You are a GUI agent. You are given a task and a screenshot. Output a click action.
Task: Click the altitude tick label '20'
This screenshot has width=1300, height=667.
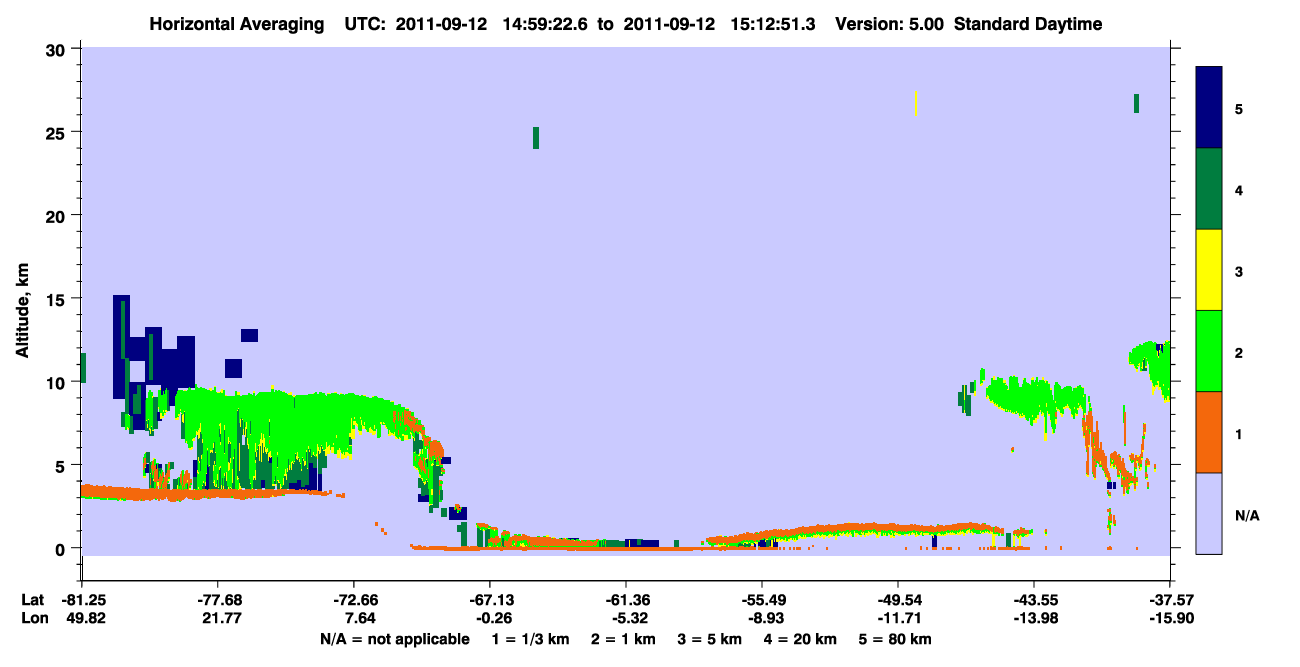(57, 215)
